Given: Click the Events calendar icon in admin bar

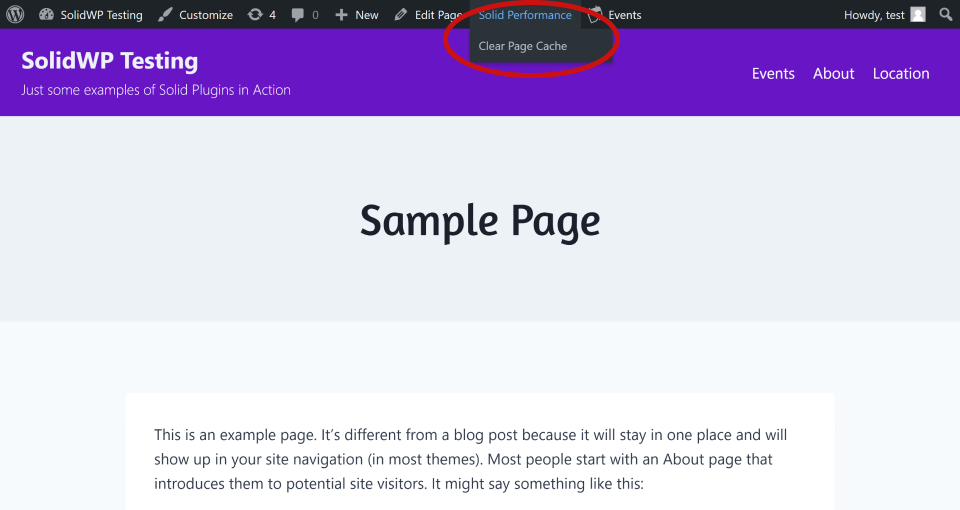Looking at the screenshot, I should tap(596, 15).
